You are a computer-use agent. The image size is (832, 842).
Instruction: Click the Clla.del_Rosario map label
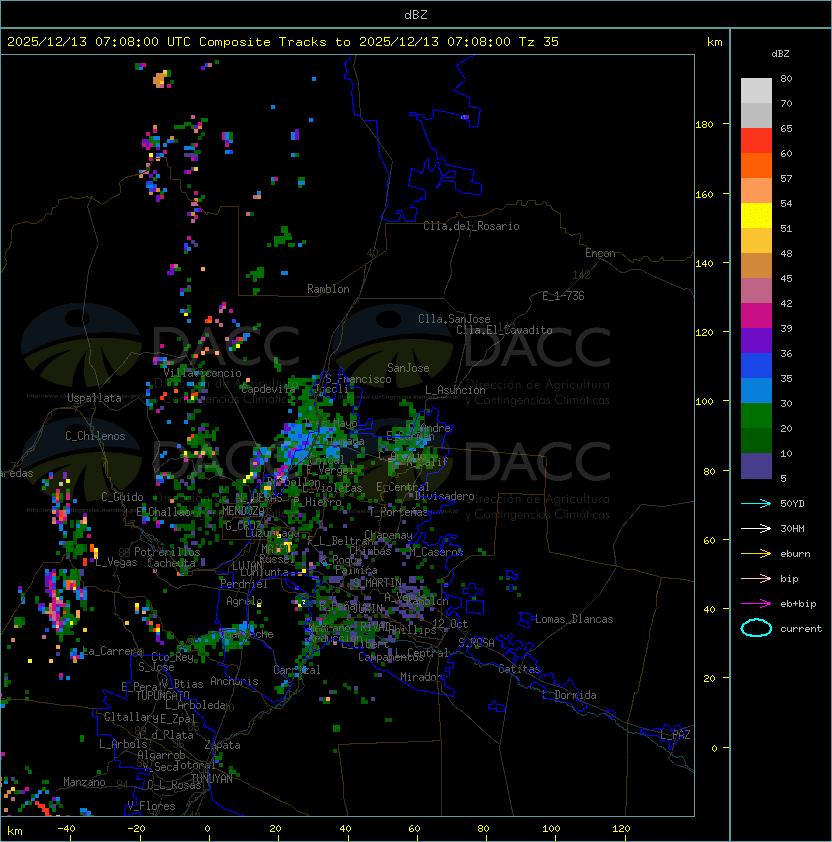(x=471, y=226)
